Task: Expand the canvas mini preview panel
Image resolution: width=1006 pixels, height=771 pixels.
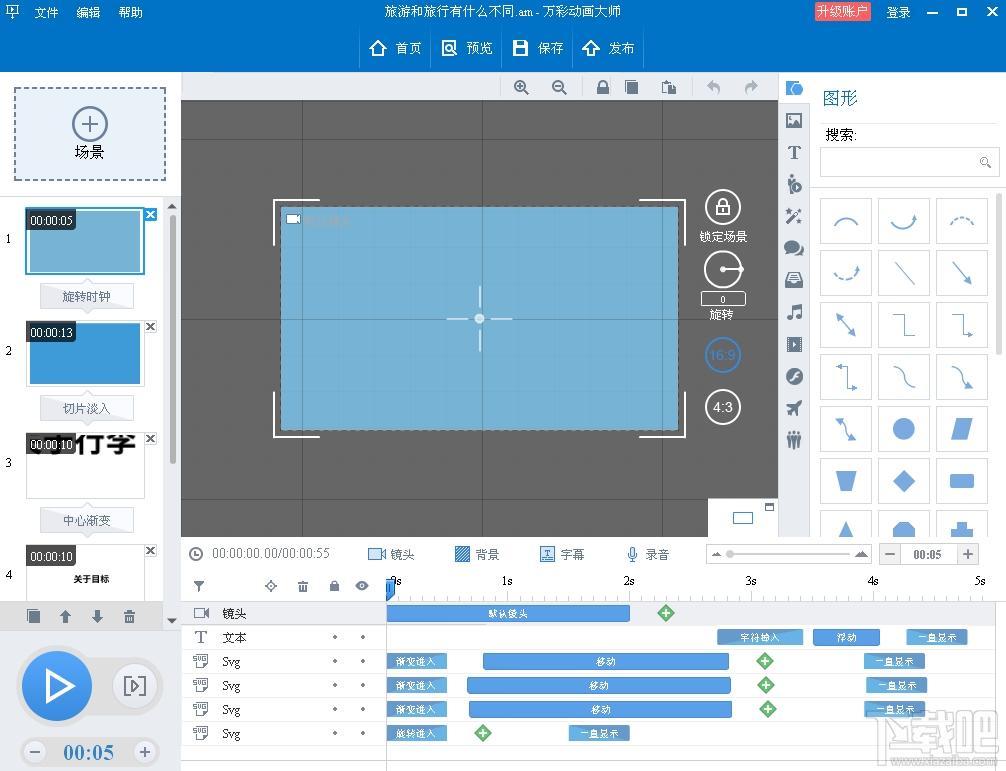Action: point(769,507)
